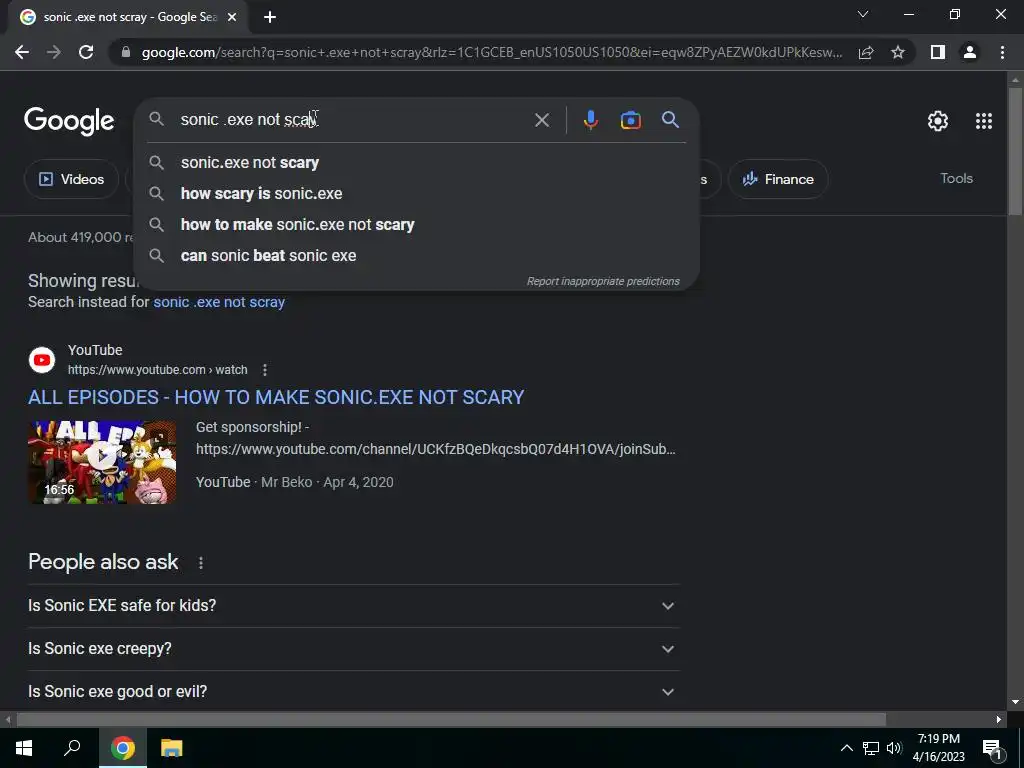Open the YouTube result options dots
1024x768 pixels.
tap(264, 370)
